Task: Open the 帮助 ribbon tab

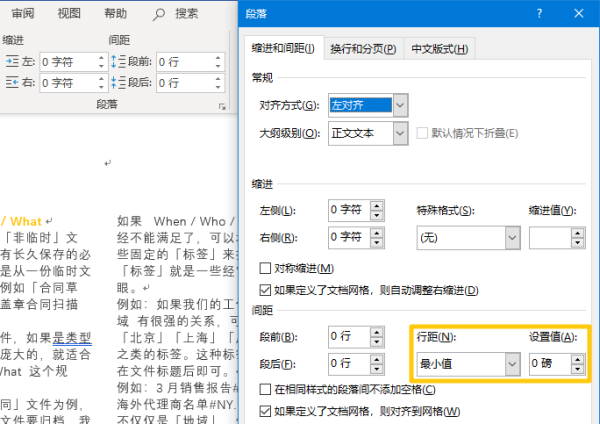Action: pyautogui.click(x=115, y=14)
